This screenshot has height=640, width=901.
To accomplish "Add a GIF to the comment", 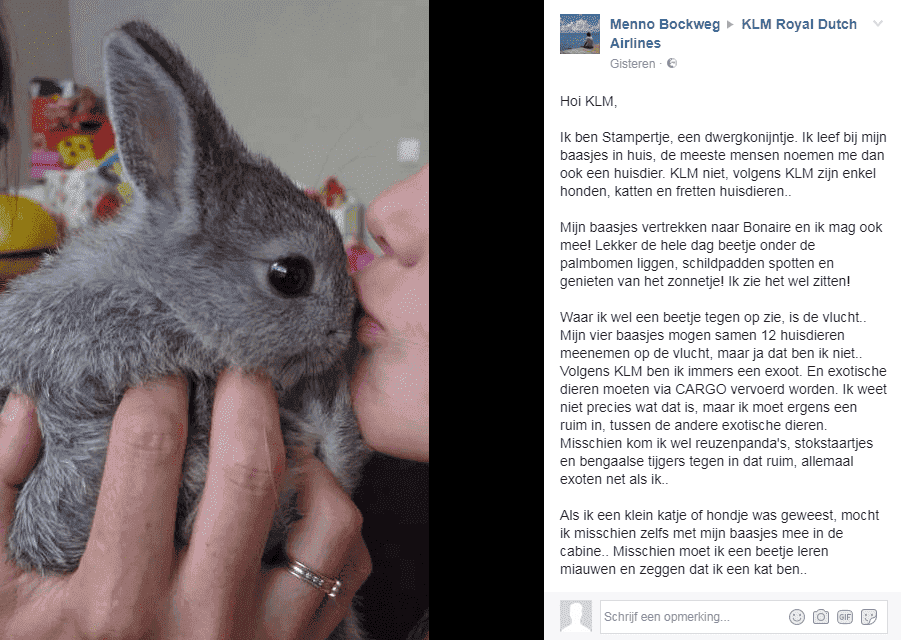I will (845, 617).
